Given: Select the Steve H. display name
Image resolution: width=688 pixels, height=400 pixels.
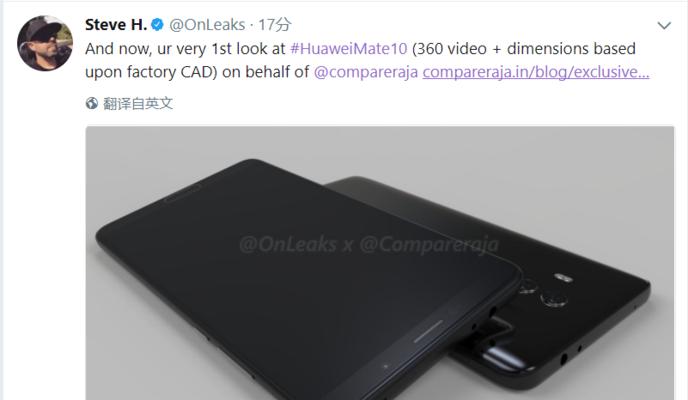Looking at the screenshot, I should [116, 25].
